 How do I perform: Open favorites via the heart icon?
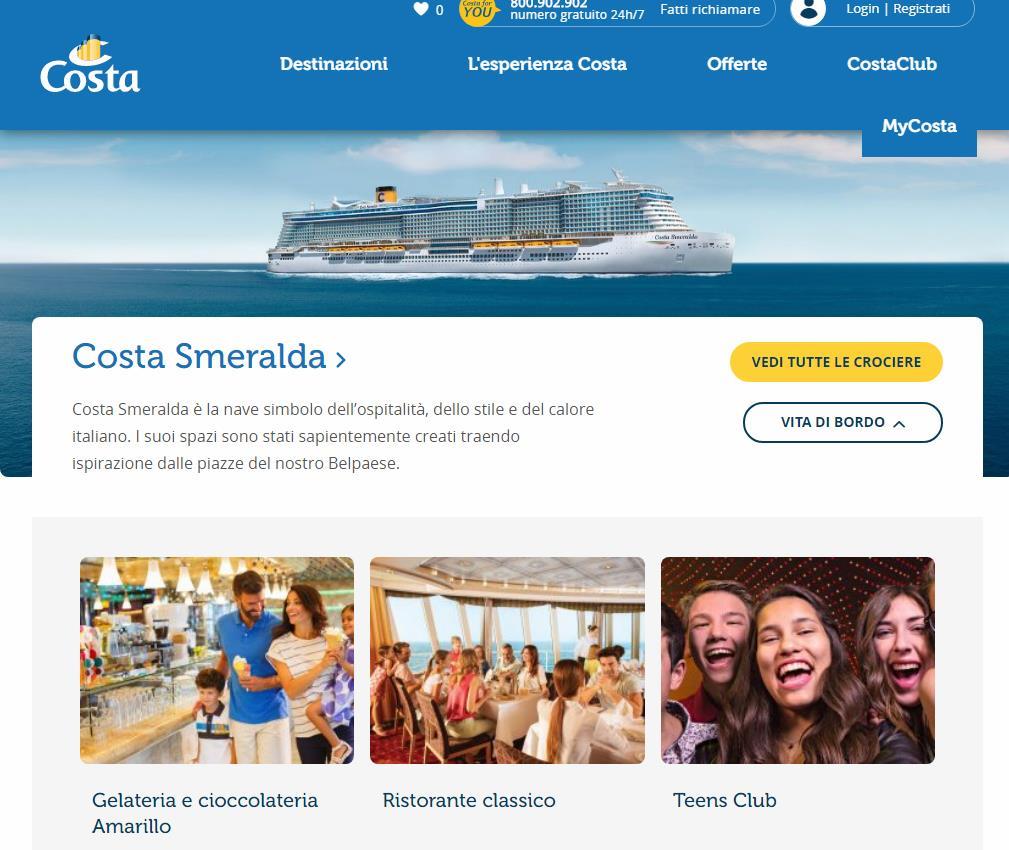pos(421,9)
